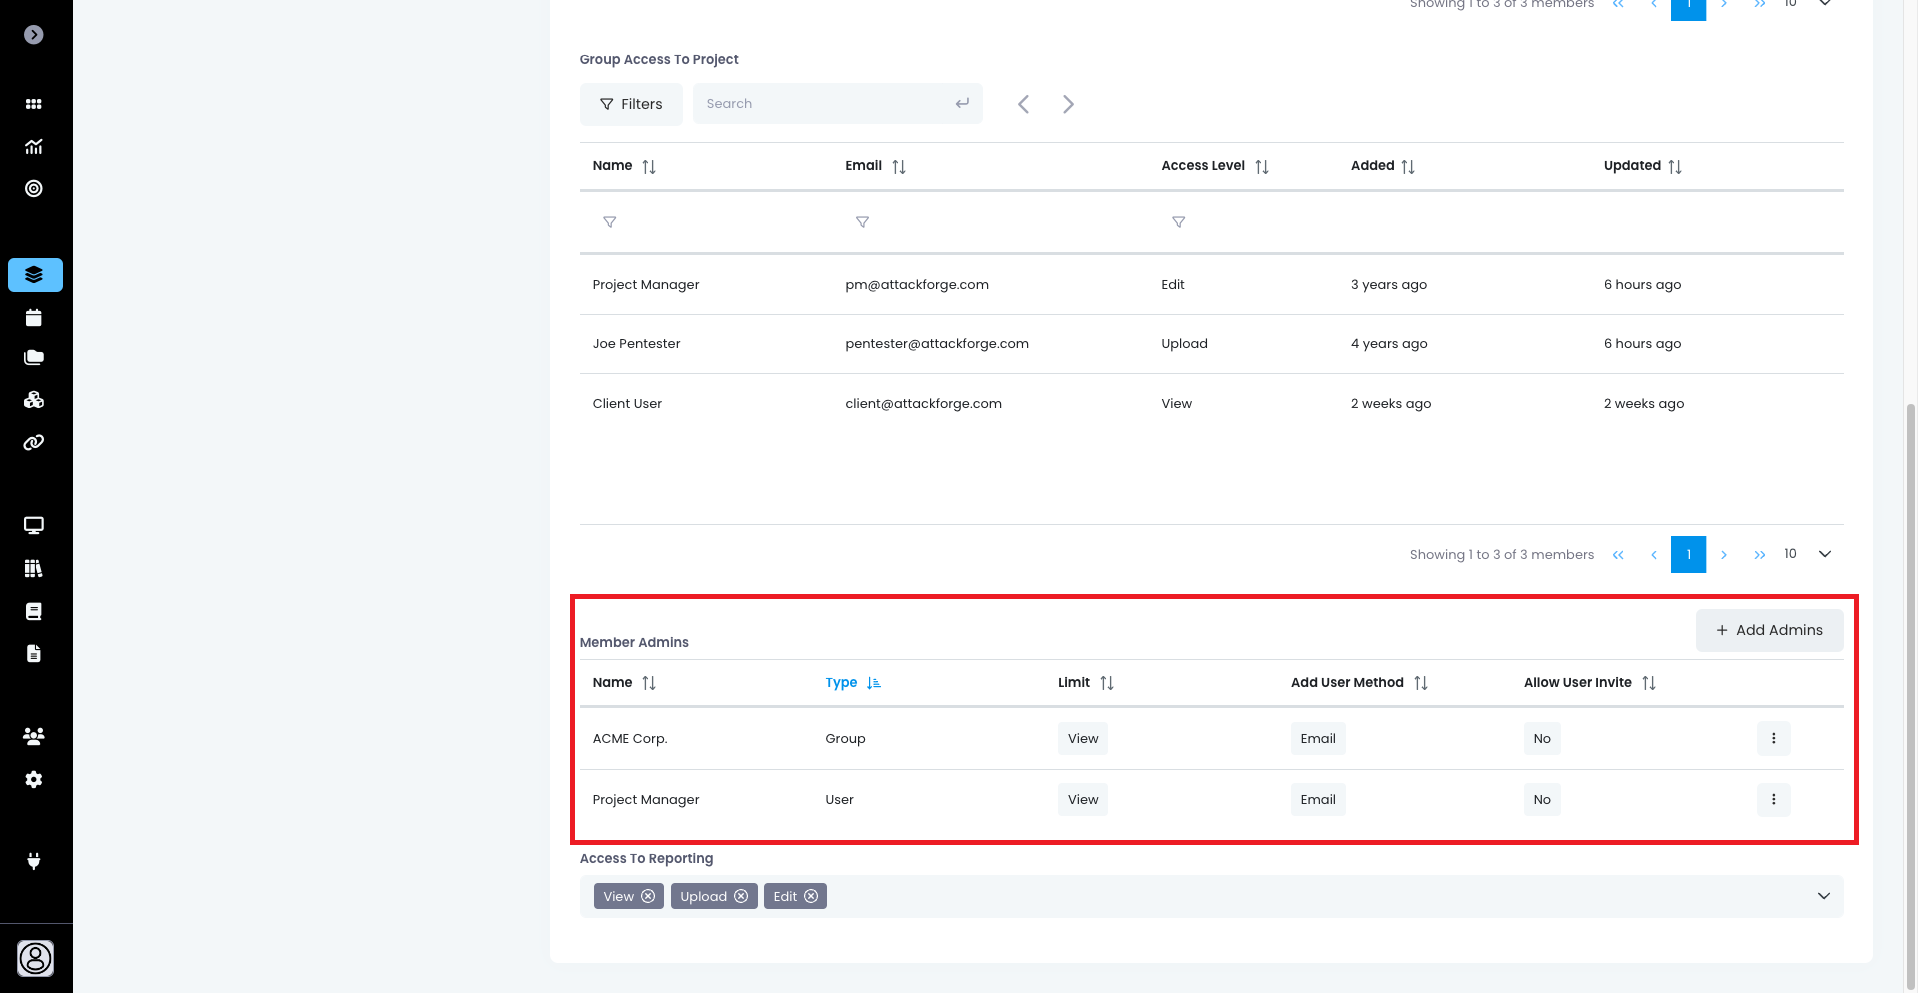
Task: Click the user profile avatar icon
Action: [x=35, y=958]
